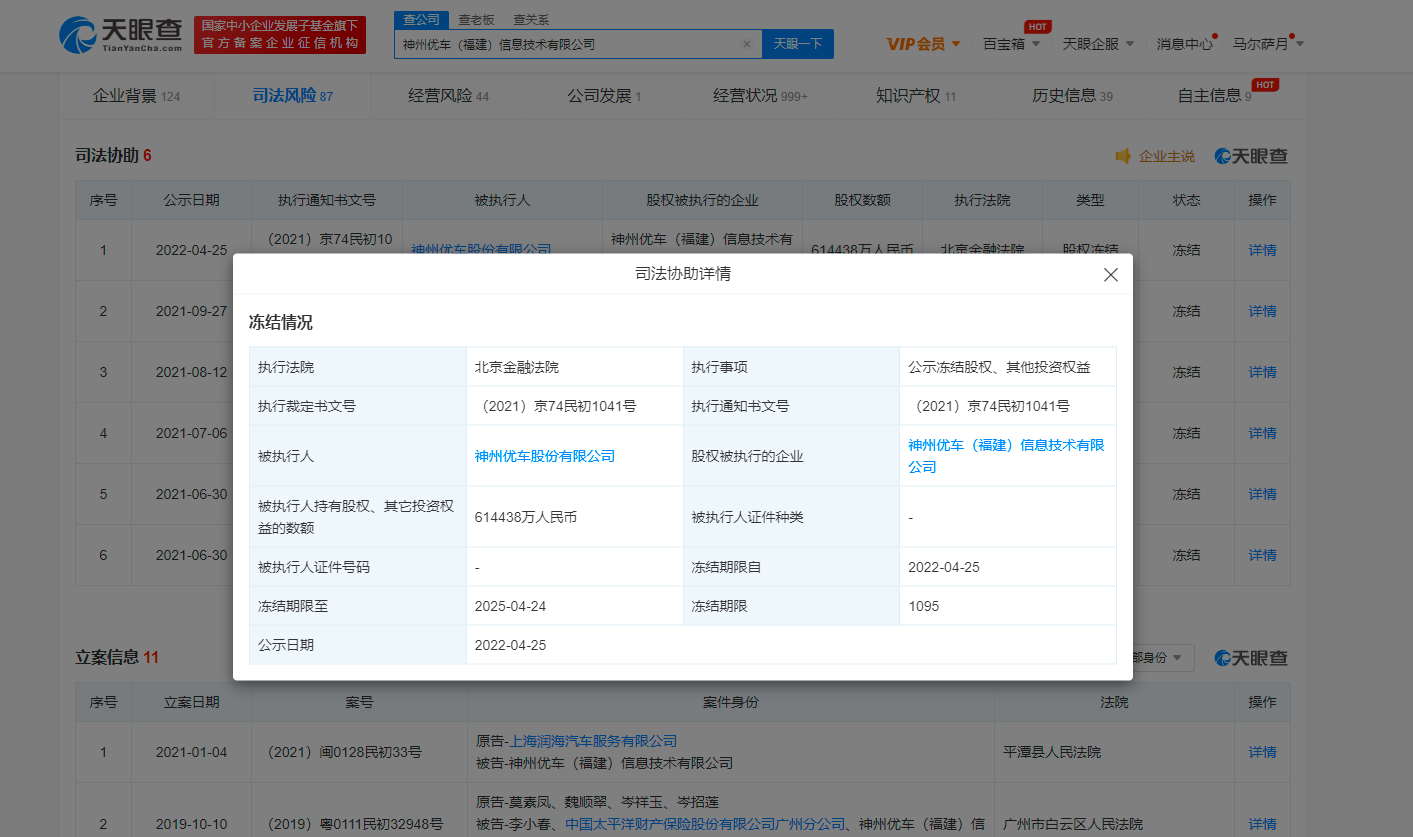
Task: Click the 天眼查 logo in header
Action: point(121,36)
